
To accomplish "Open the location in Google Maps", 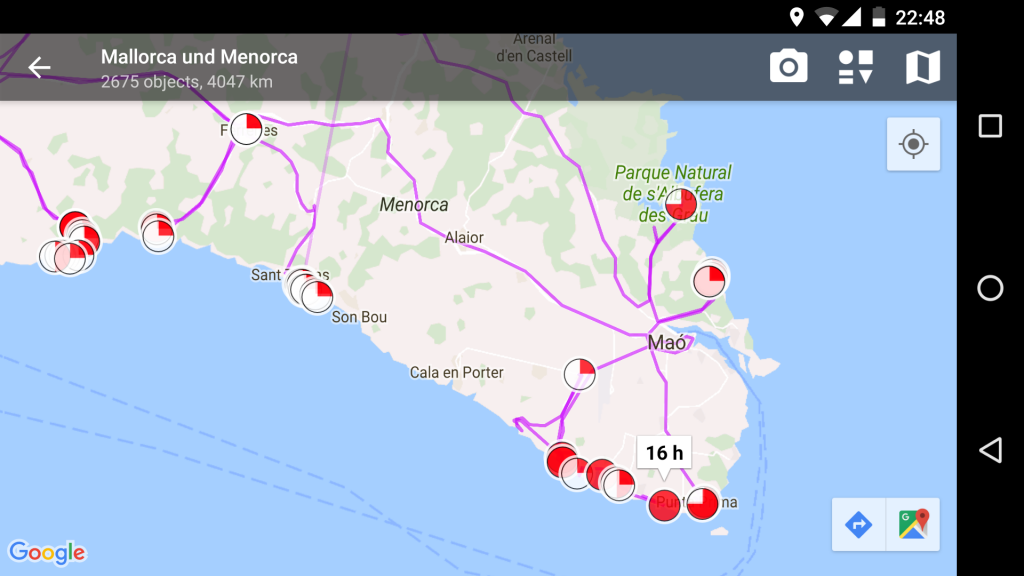I will pyautogui.click(x=913, y=524).
